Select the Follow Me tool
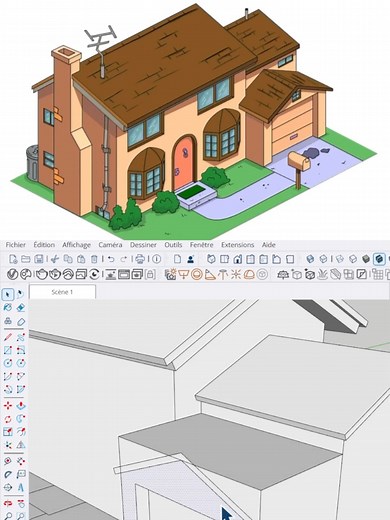This screenshot has width=390, height=520. 21,419
